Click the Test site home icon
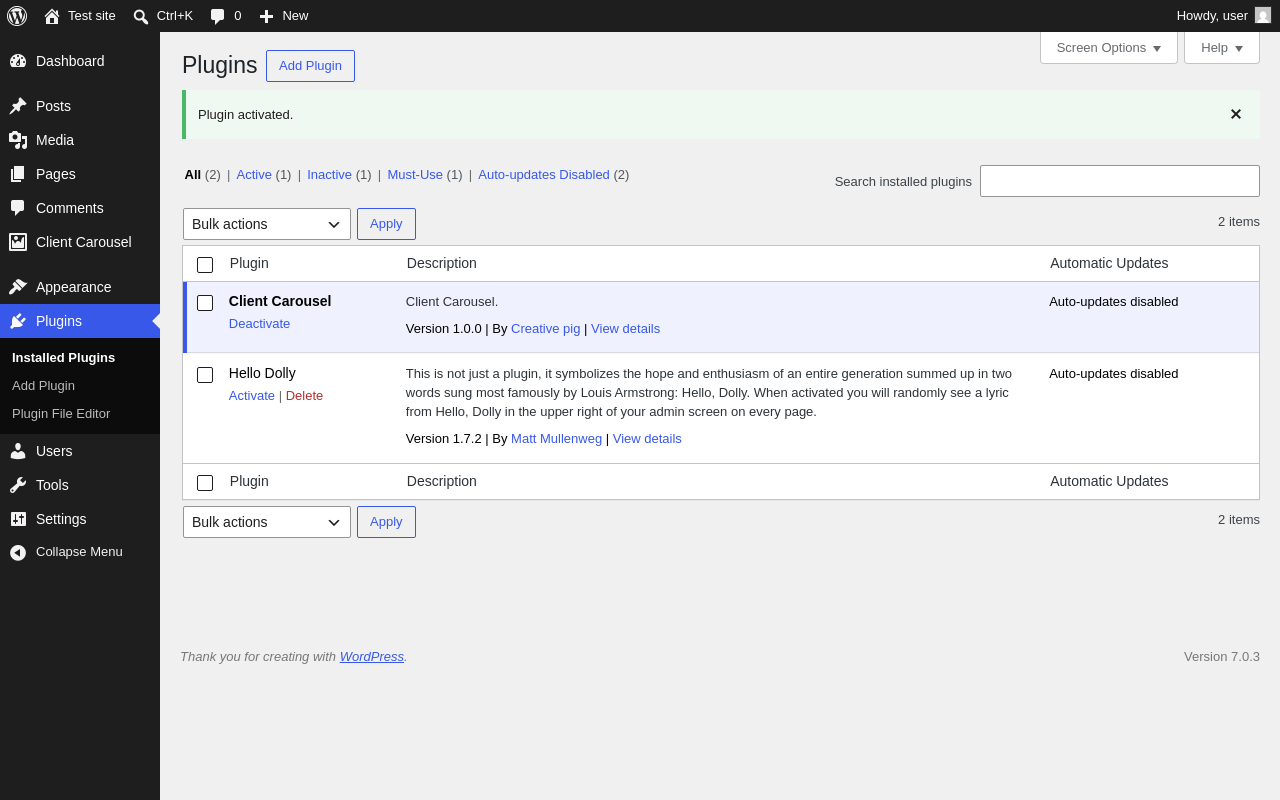This screenshot has width=1280, height=800. (x=52, y=16)
